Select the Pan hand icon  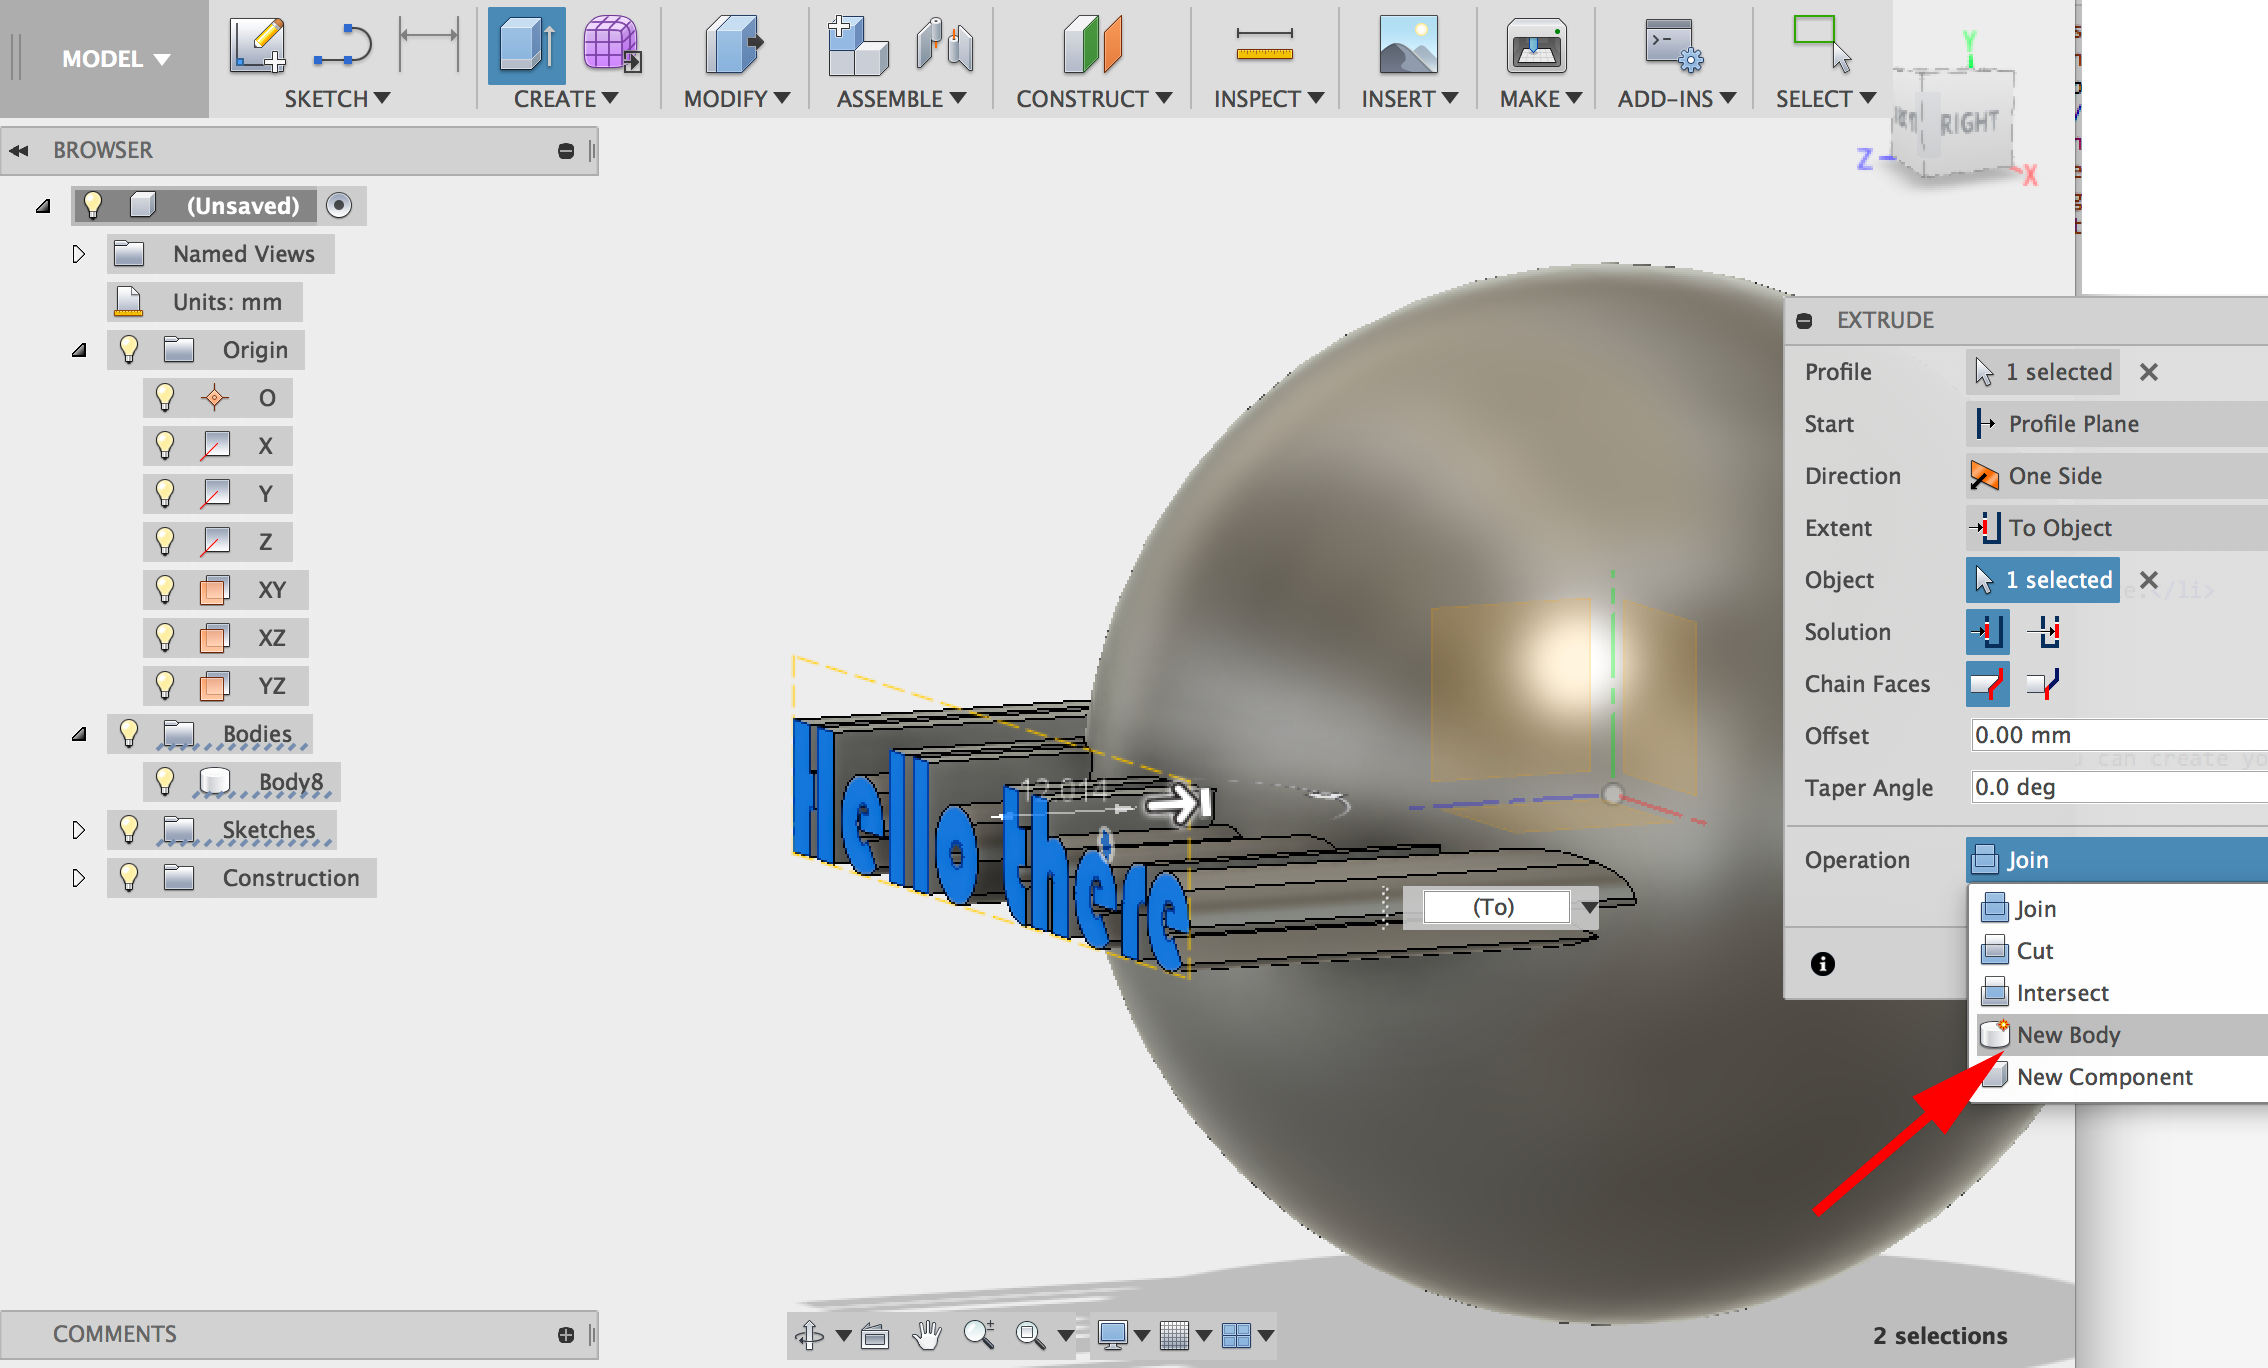[927, 1335]
